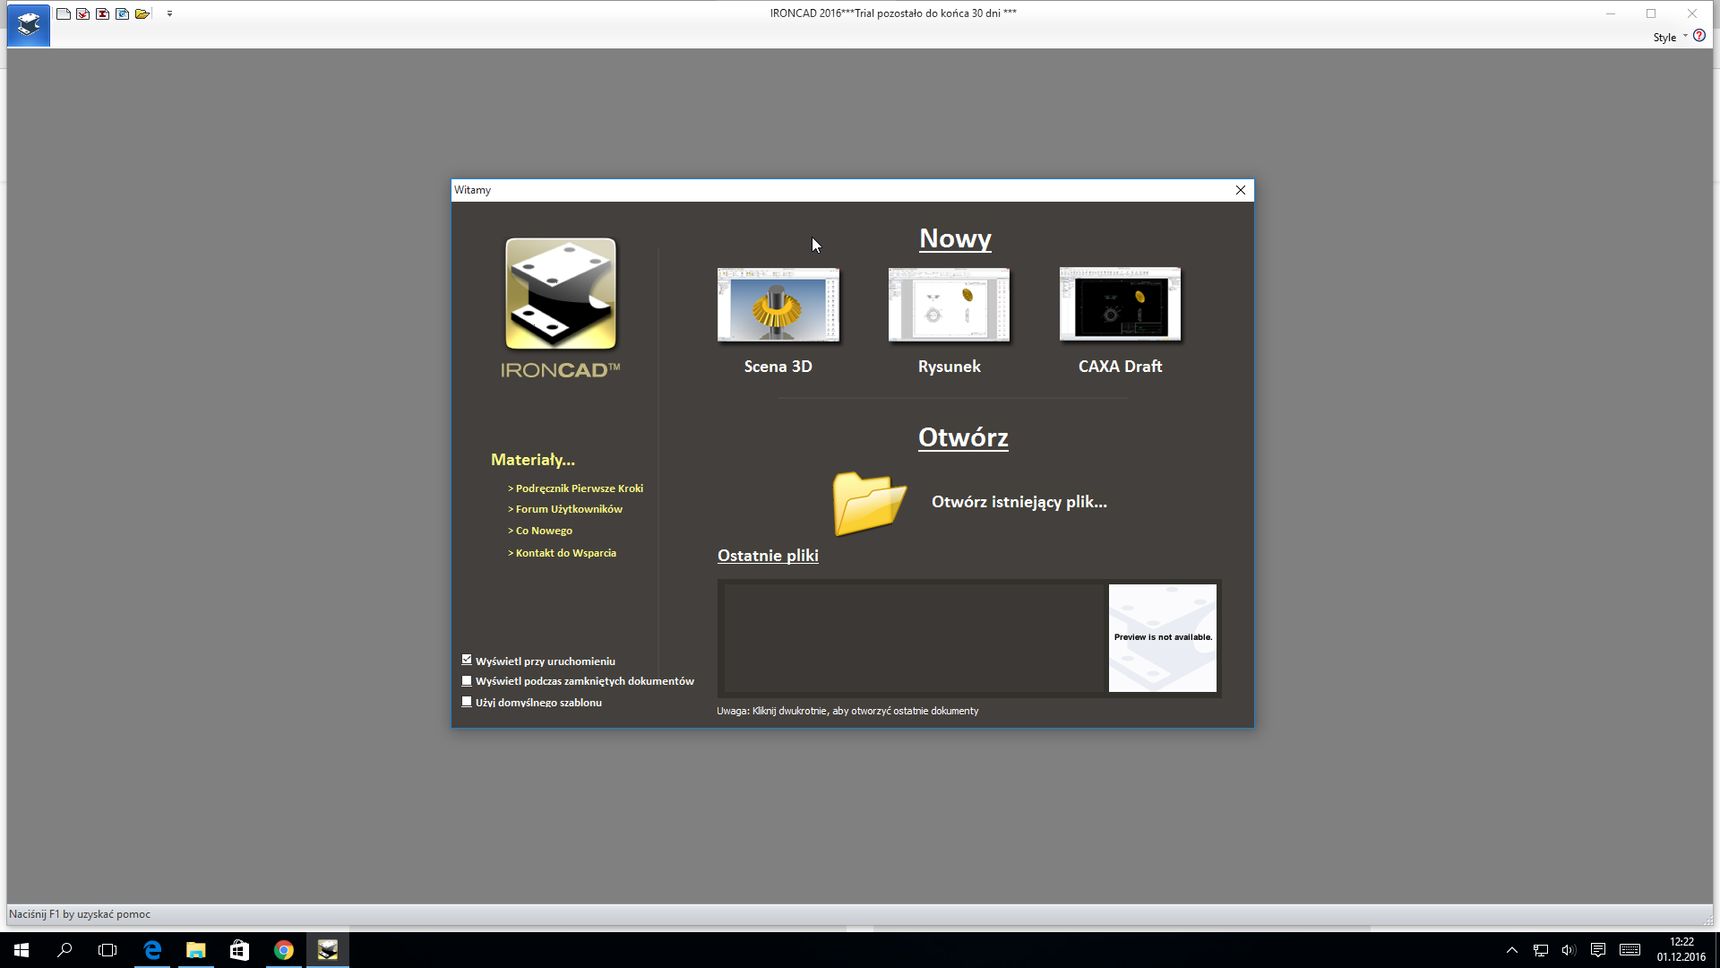Click the touch keyboard tray icon
The width and height of the screenshot is (1720, 968).
(1630, 950)
